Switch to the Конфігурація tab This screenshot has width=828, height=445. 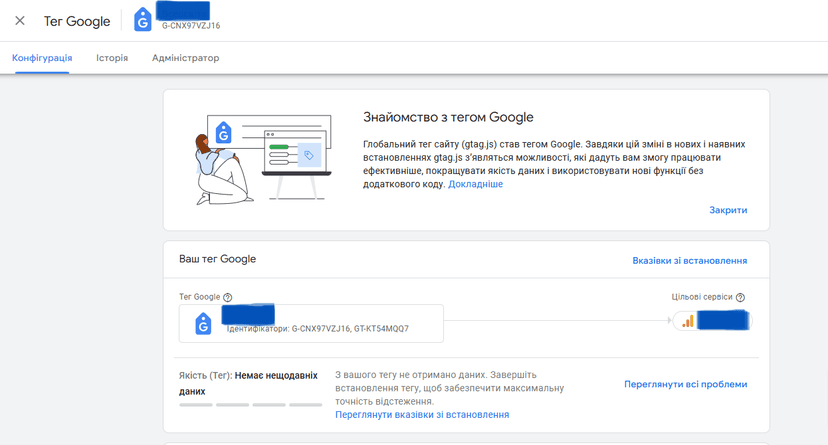tap(42, 58)
